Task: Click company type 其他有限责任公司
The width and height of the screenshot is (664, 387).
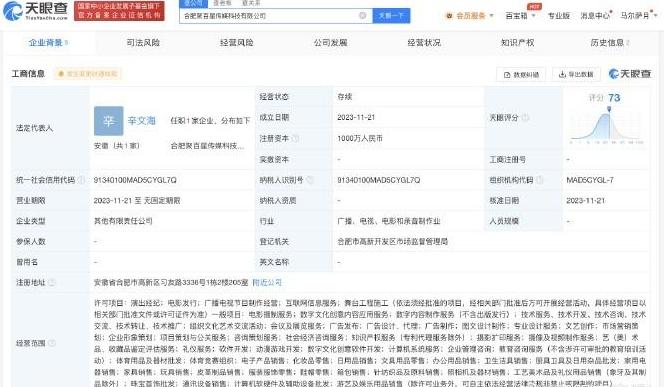Action: point(123,221)
